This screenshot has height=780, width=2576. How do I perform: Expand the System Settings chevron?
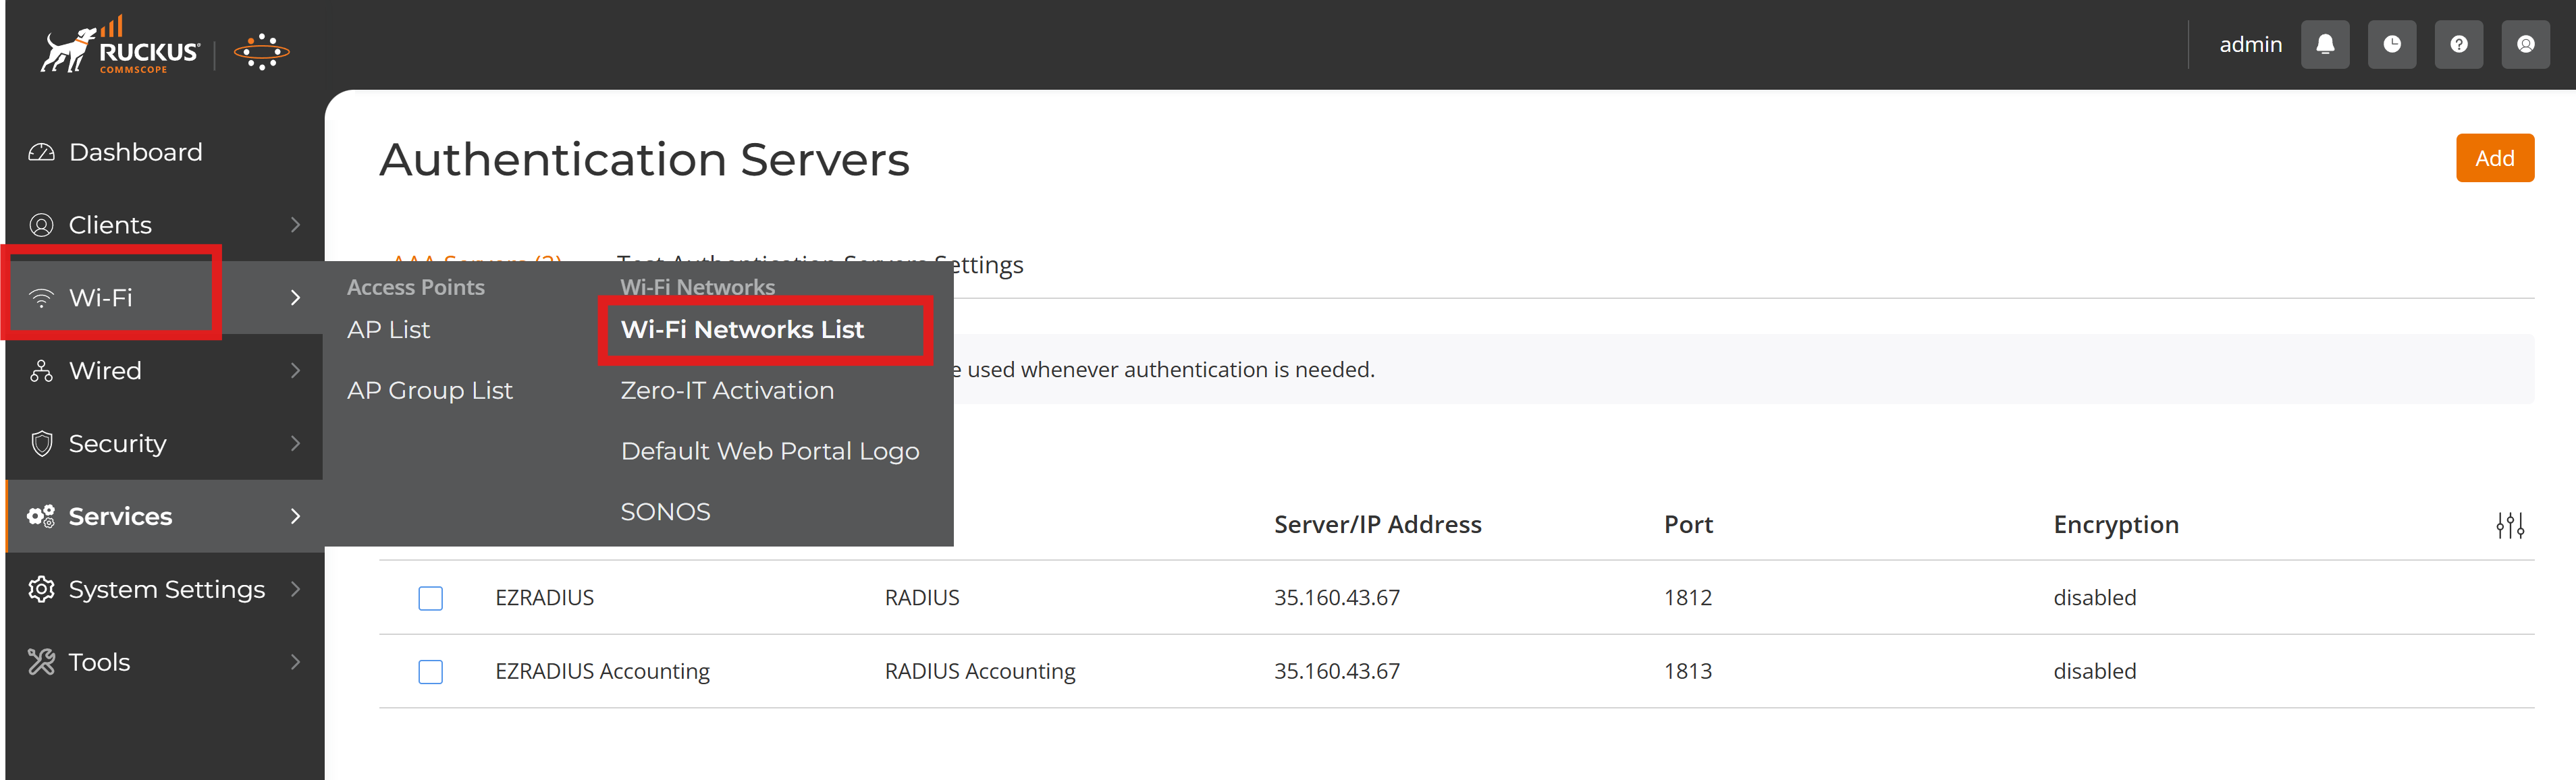(x=295, y=589)
